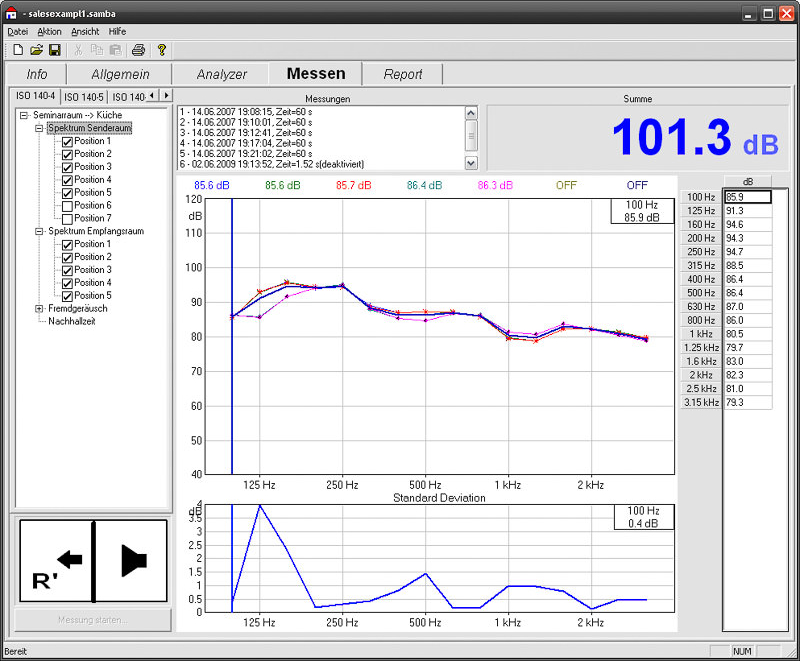Screen dimensions: 800x661
Task: Collapse the Seminarraum --> Küche root node
Action: click(x=23, y=115)
